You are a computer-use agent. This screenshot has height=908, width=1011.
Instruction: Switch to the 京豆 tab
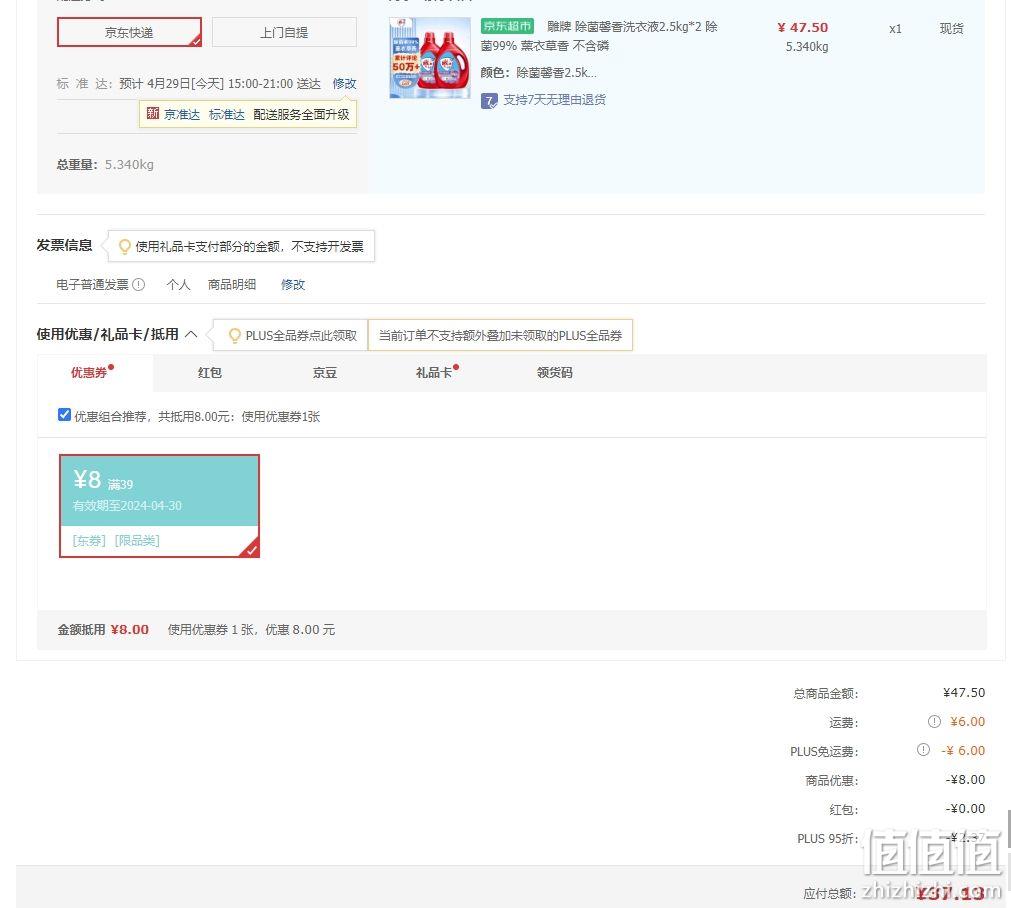pos(324,373)
